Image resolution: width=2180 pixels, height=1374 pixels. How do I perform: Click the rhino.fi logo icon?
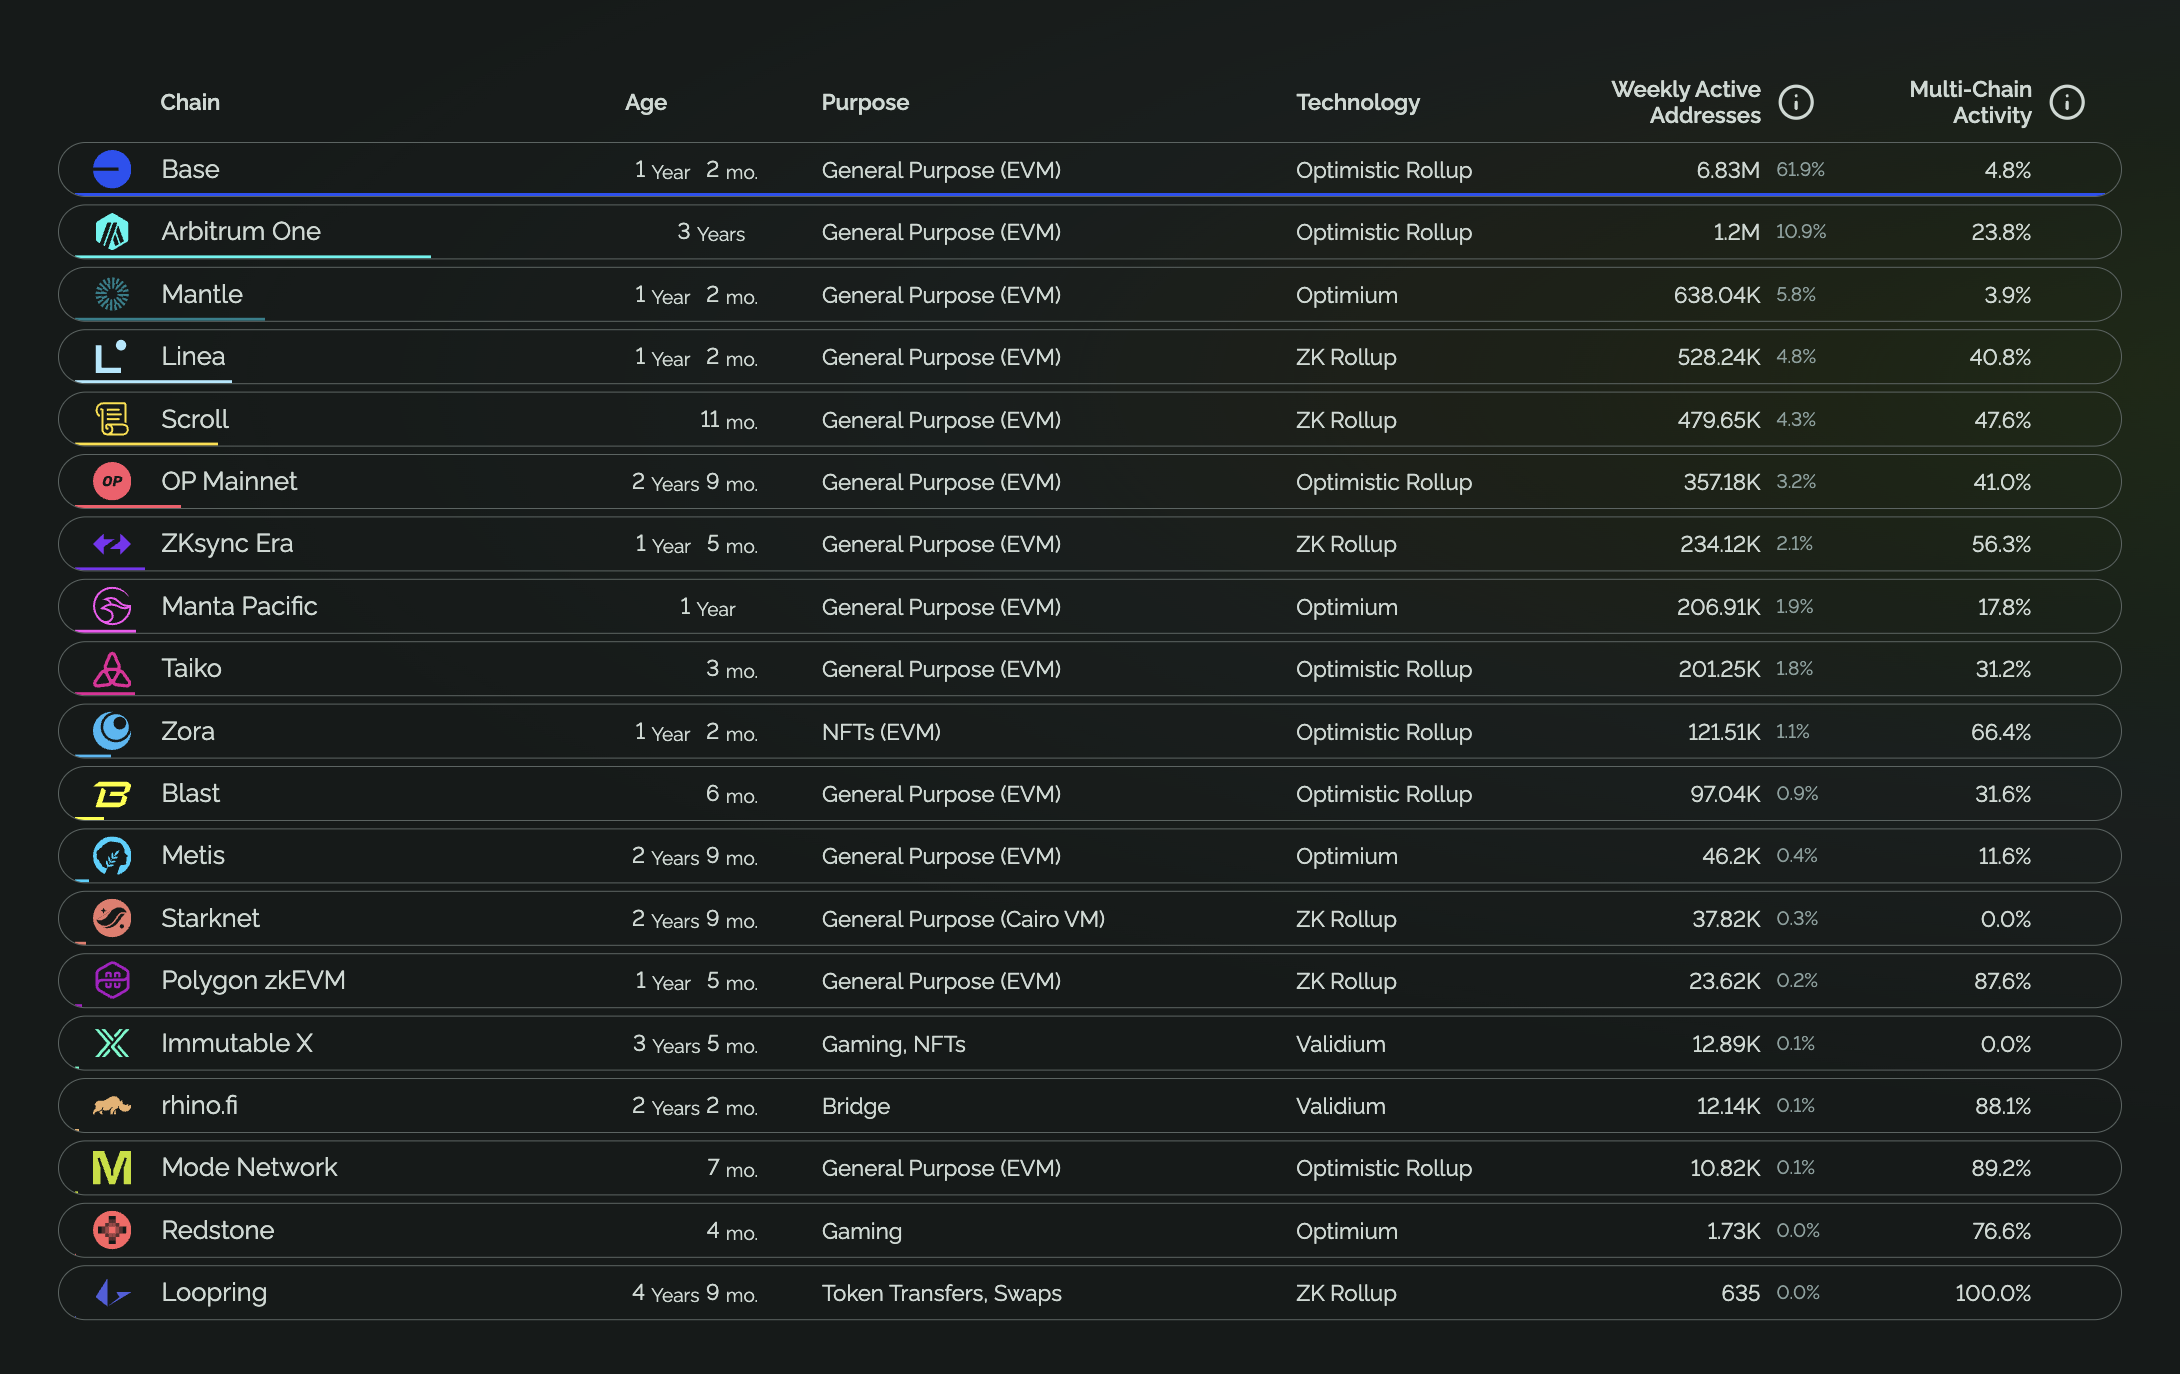tap(112, 1105)
